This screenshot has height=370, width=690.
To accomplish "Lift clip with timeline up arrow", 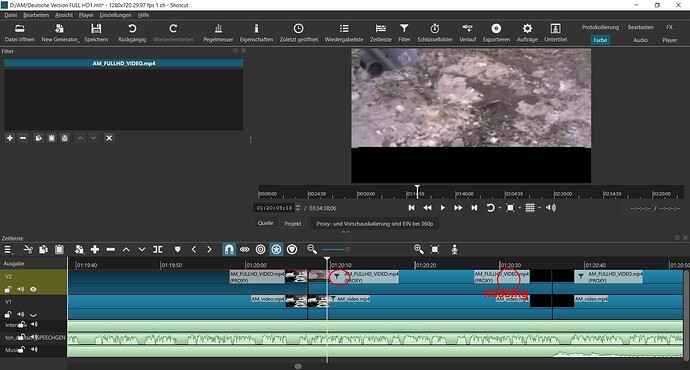I will coord(126,249).
